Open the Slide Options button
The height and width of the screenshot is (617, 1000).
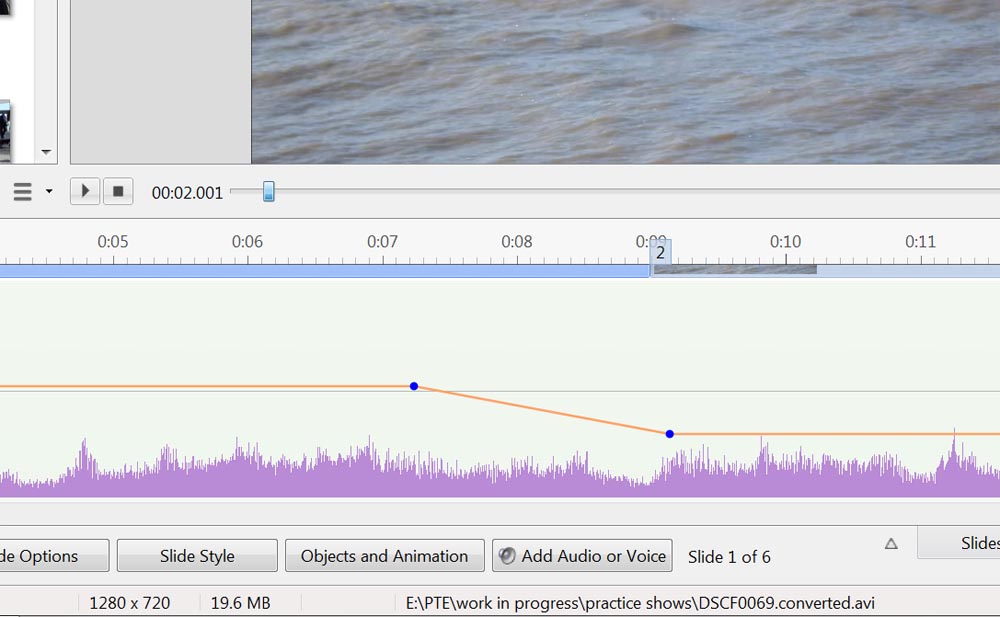tap(50, 556)
